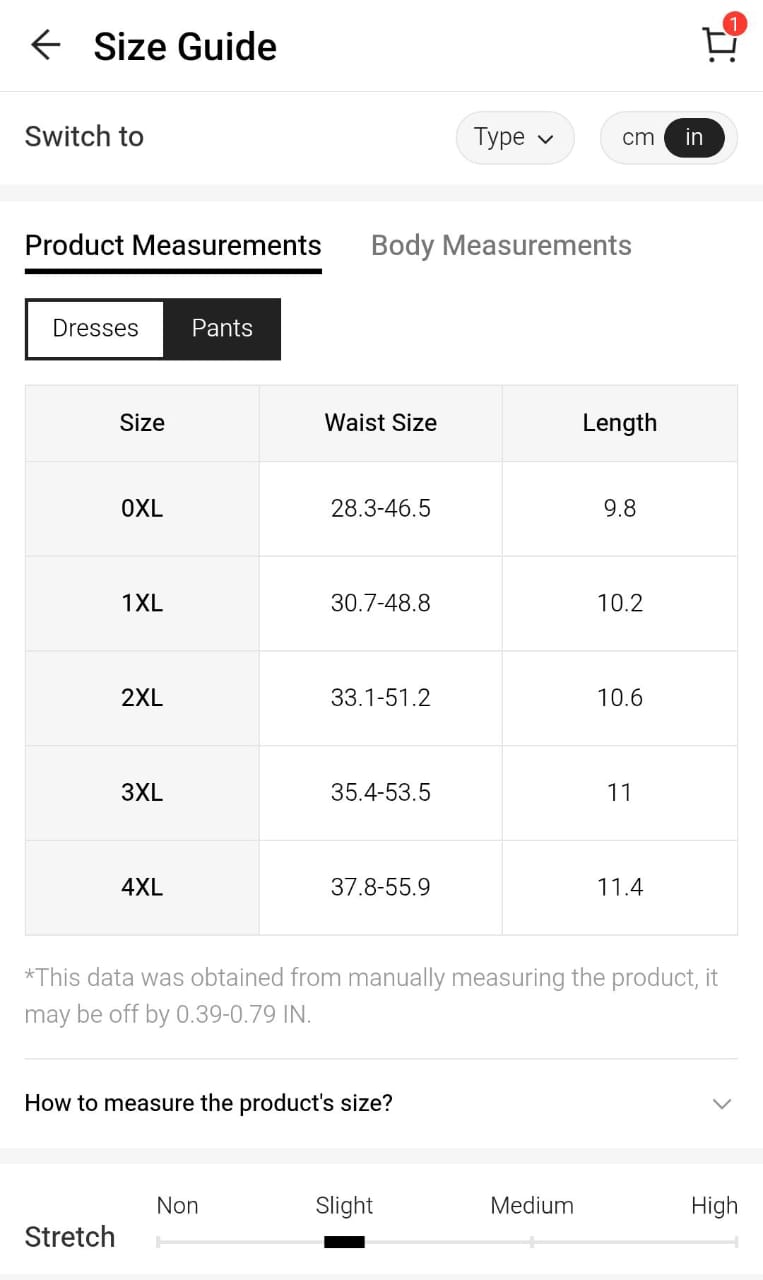Select the Dresses size chart

[x=95, y=329]
